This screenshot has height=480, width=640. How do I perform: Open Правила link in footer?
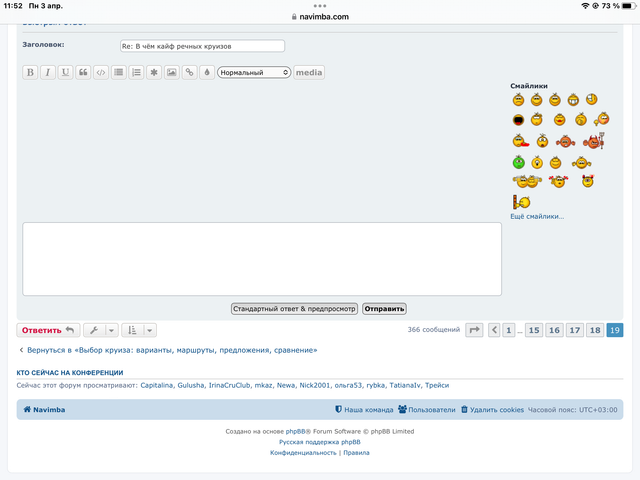pyautogui.click(x=356, y=453)
